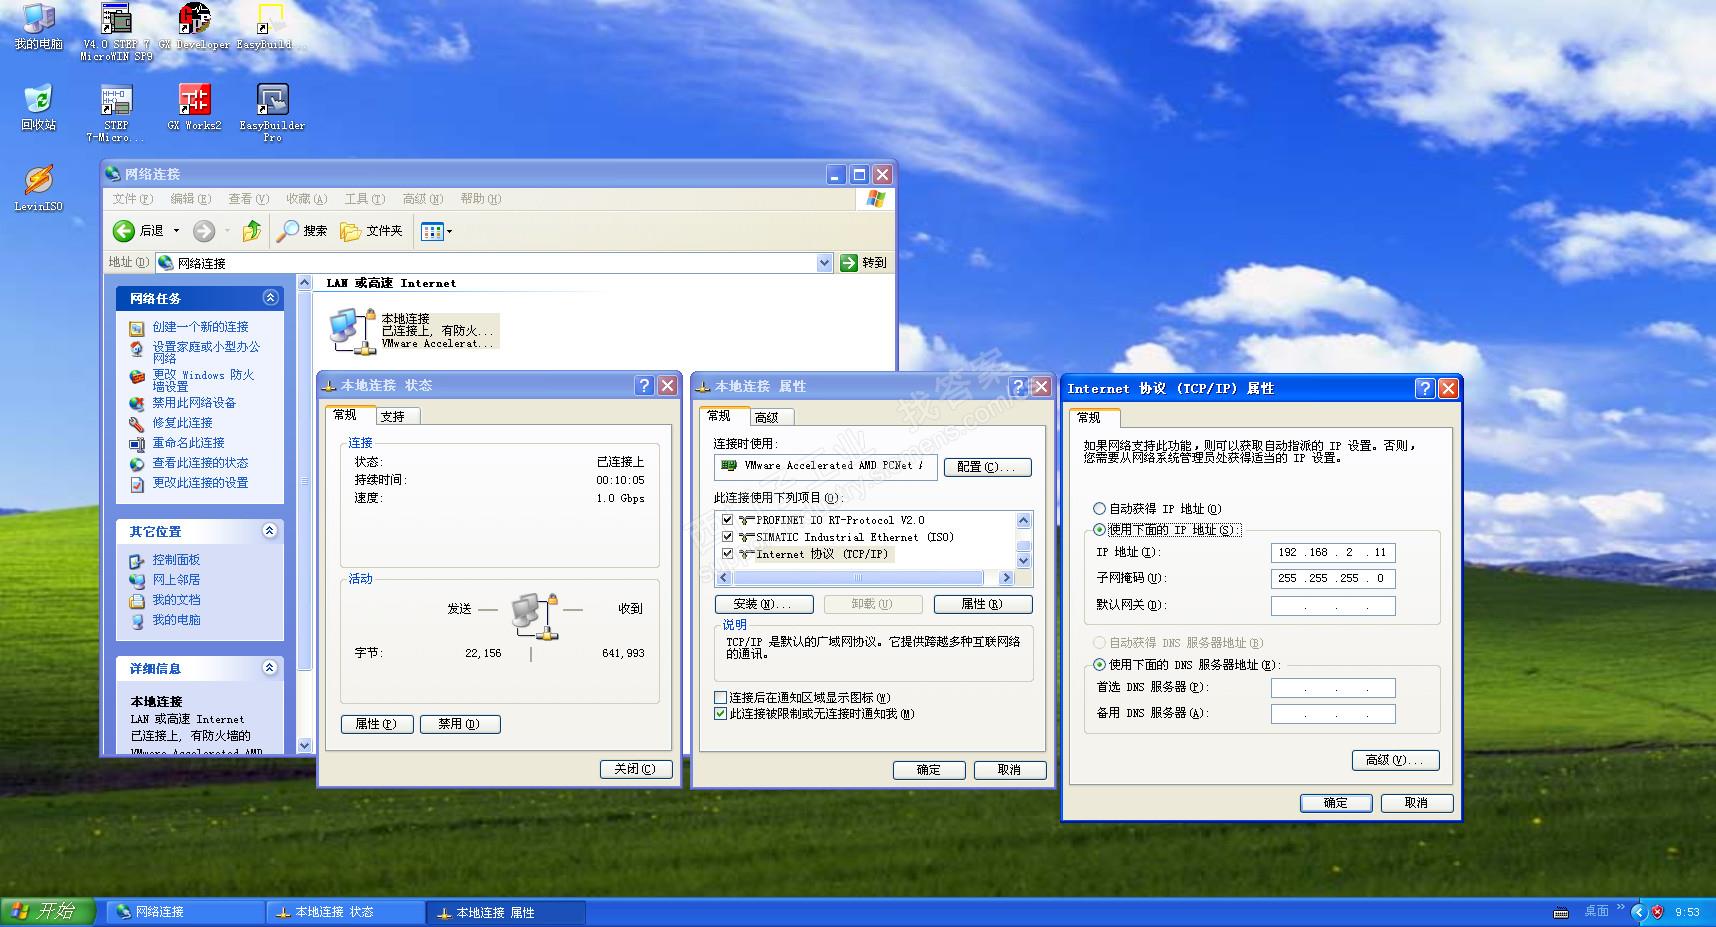1716x927 pixels.
Task: Toggle 此连接被限制或无连接时通知我 checkbox
Action: (720, 714)
